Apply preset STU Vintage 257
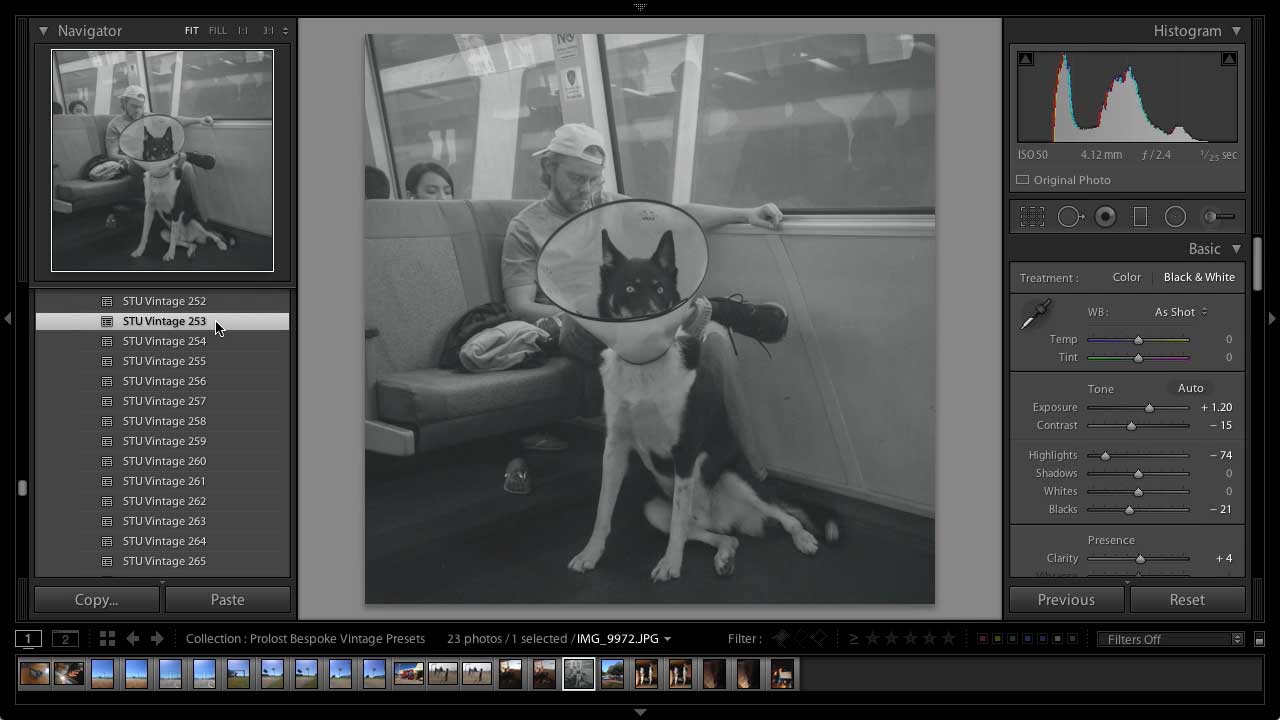Viewport: 1280px width, 720px height. point(162,401)
